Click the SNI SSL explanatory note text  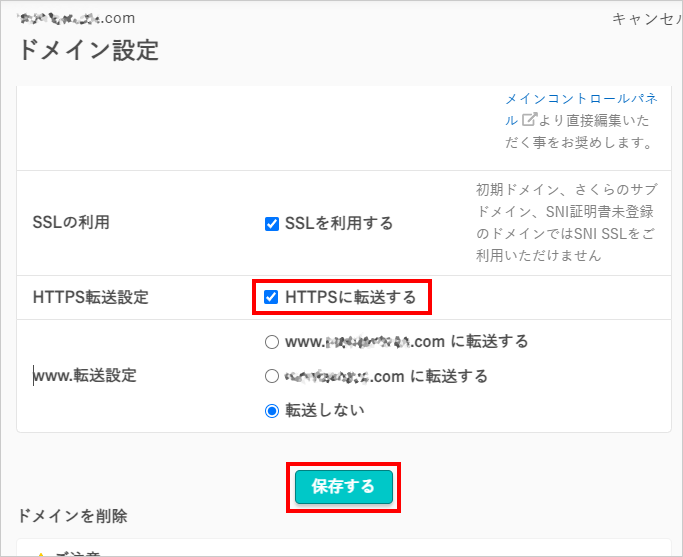[x=566, y=223]
